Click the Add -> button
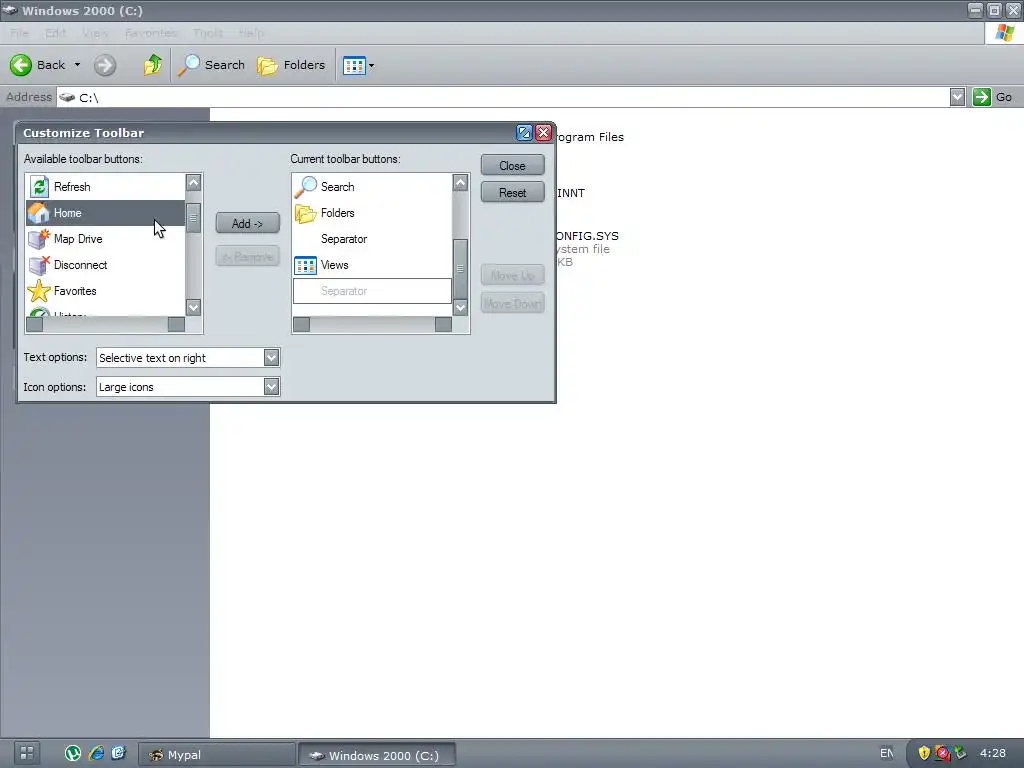This screenshot has width=1024, height=768. 248,223
